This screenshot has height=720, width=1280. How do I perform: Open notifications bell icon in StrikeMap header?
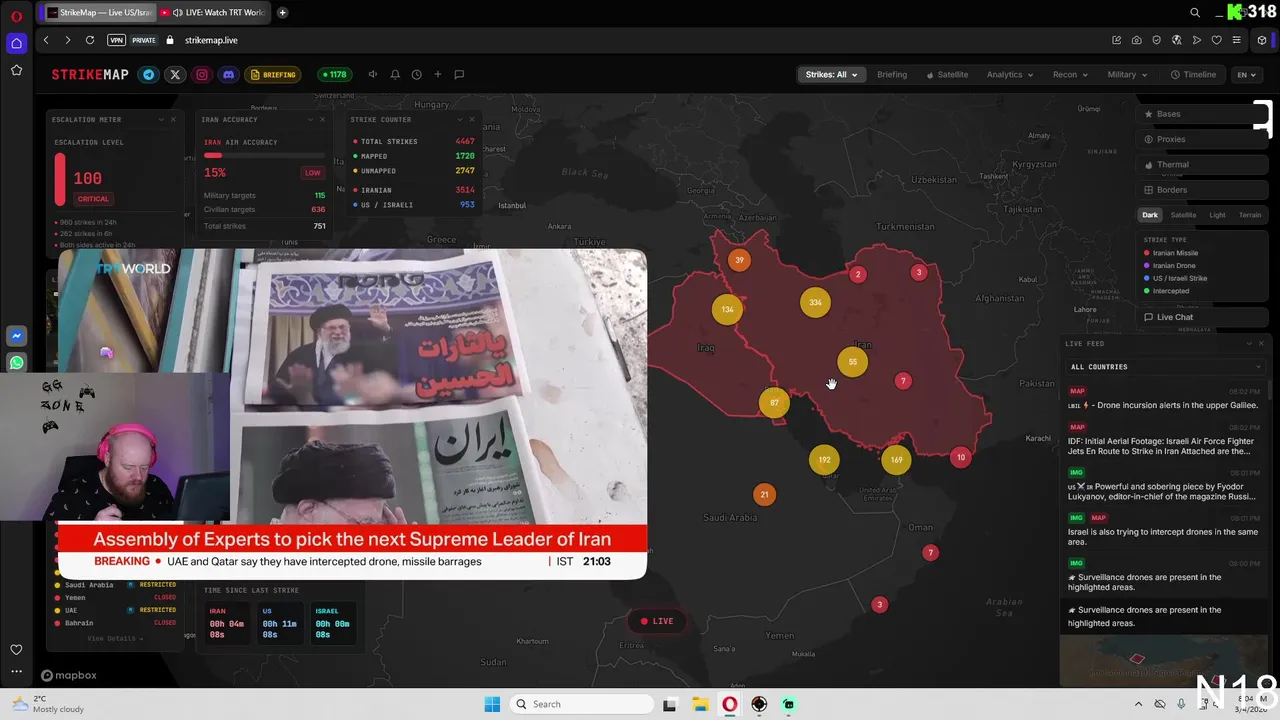click(395, 74)
